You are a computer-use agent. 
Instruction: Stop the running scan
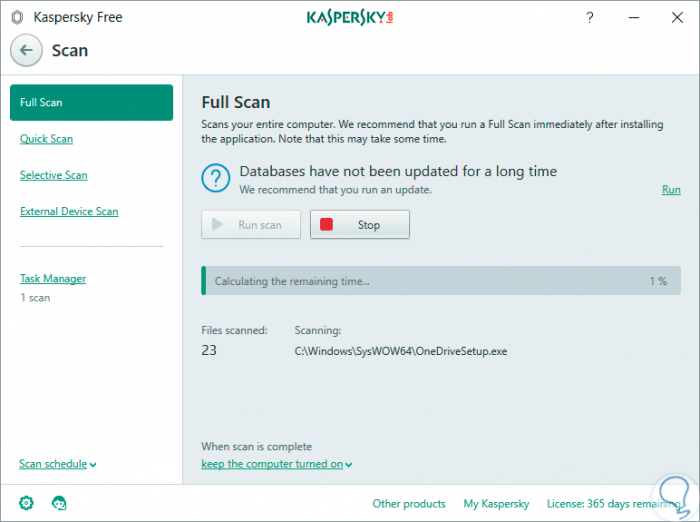pyautogui.click(x=360, y=225)
